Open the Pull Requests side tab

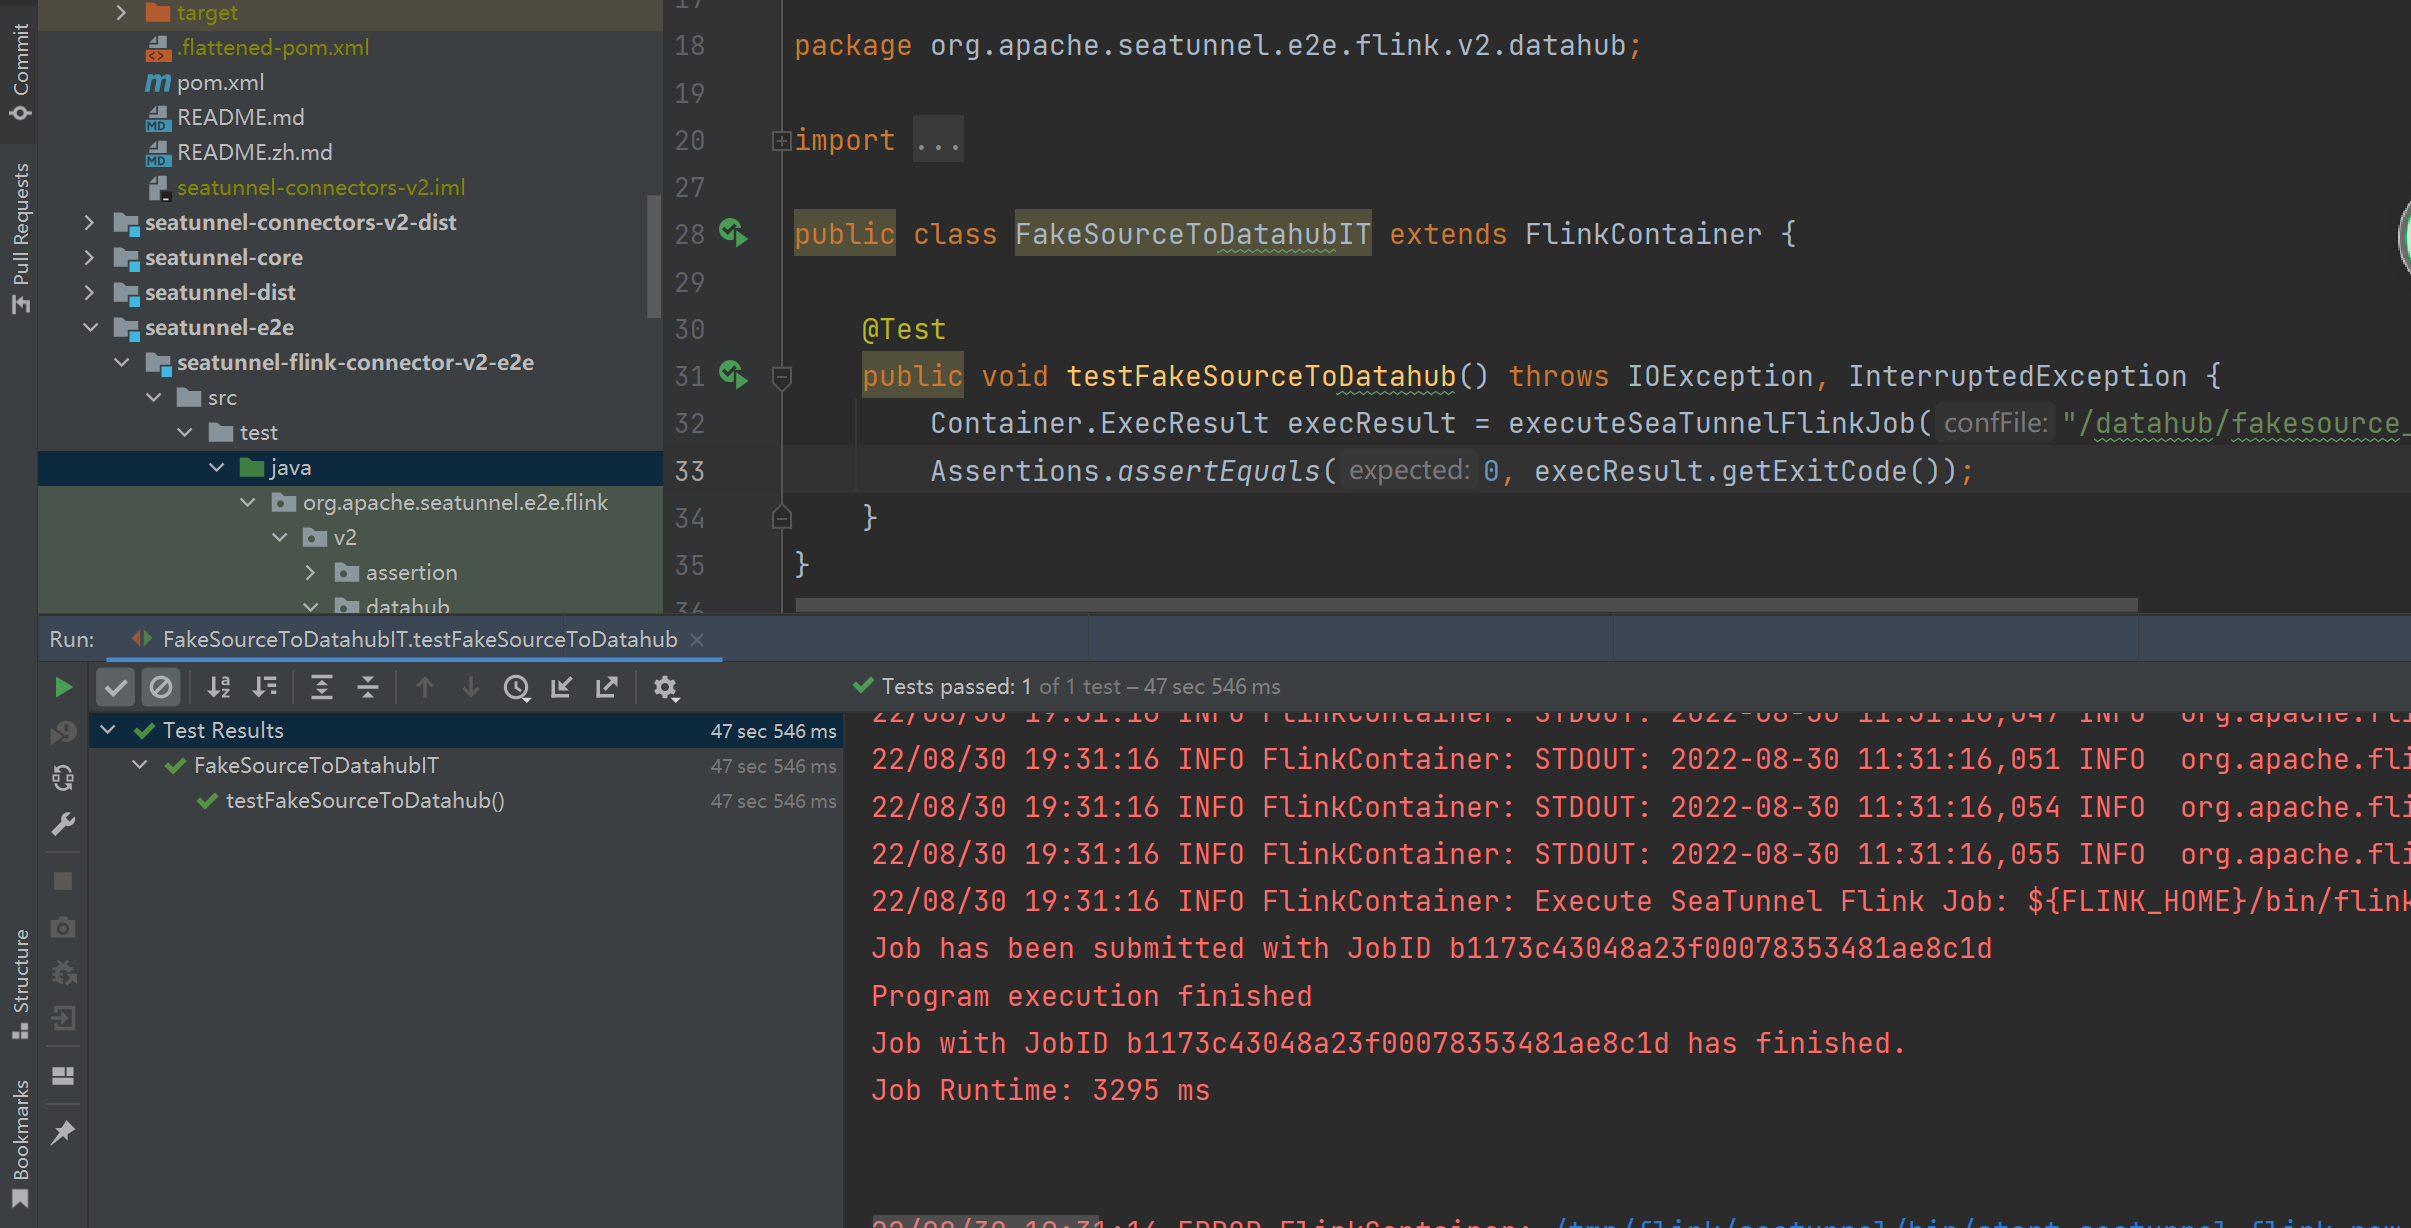coord(20,237)
